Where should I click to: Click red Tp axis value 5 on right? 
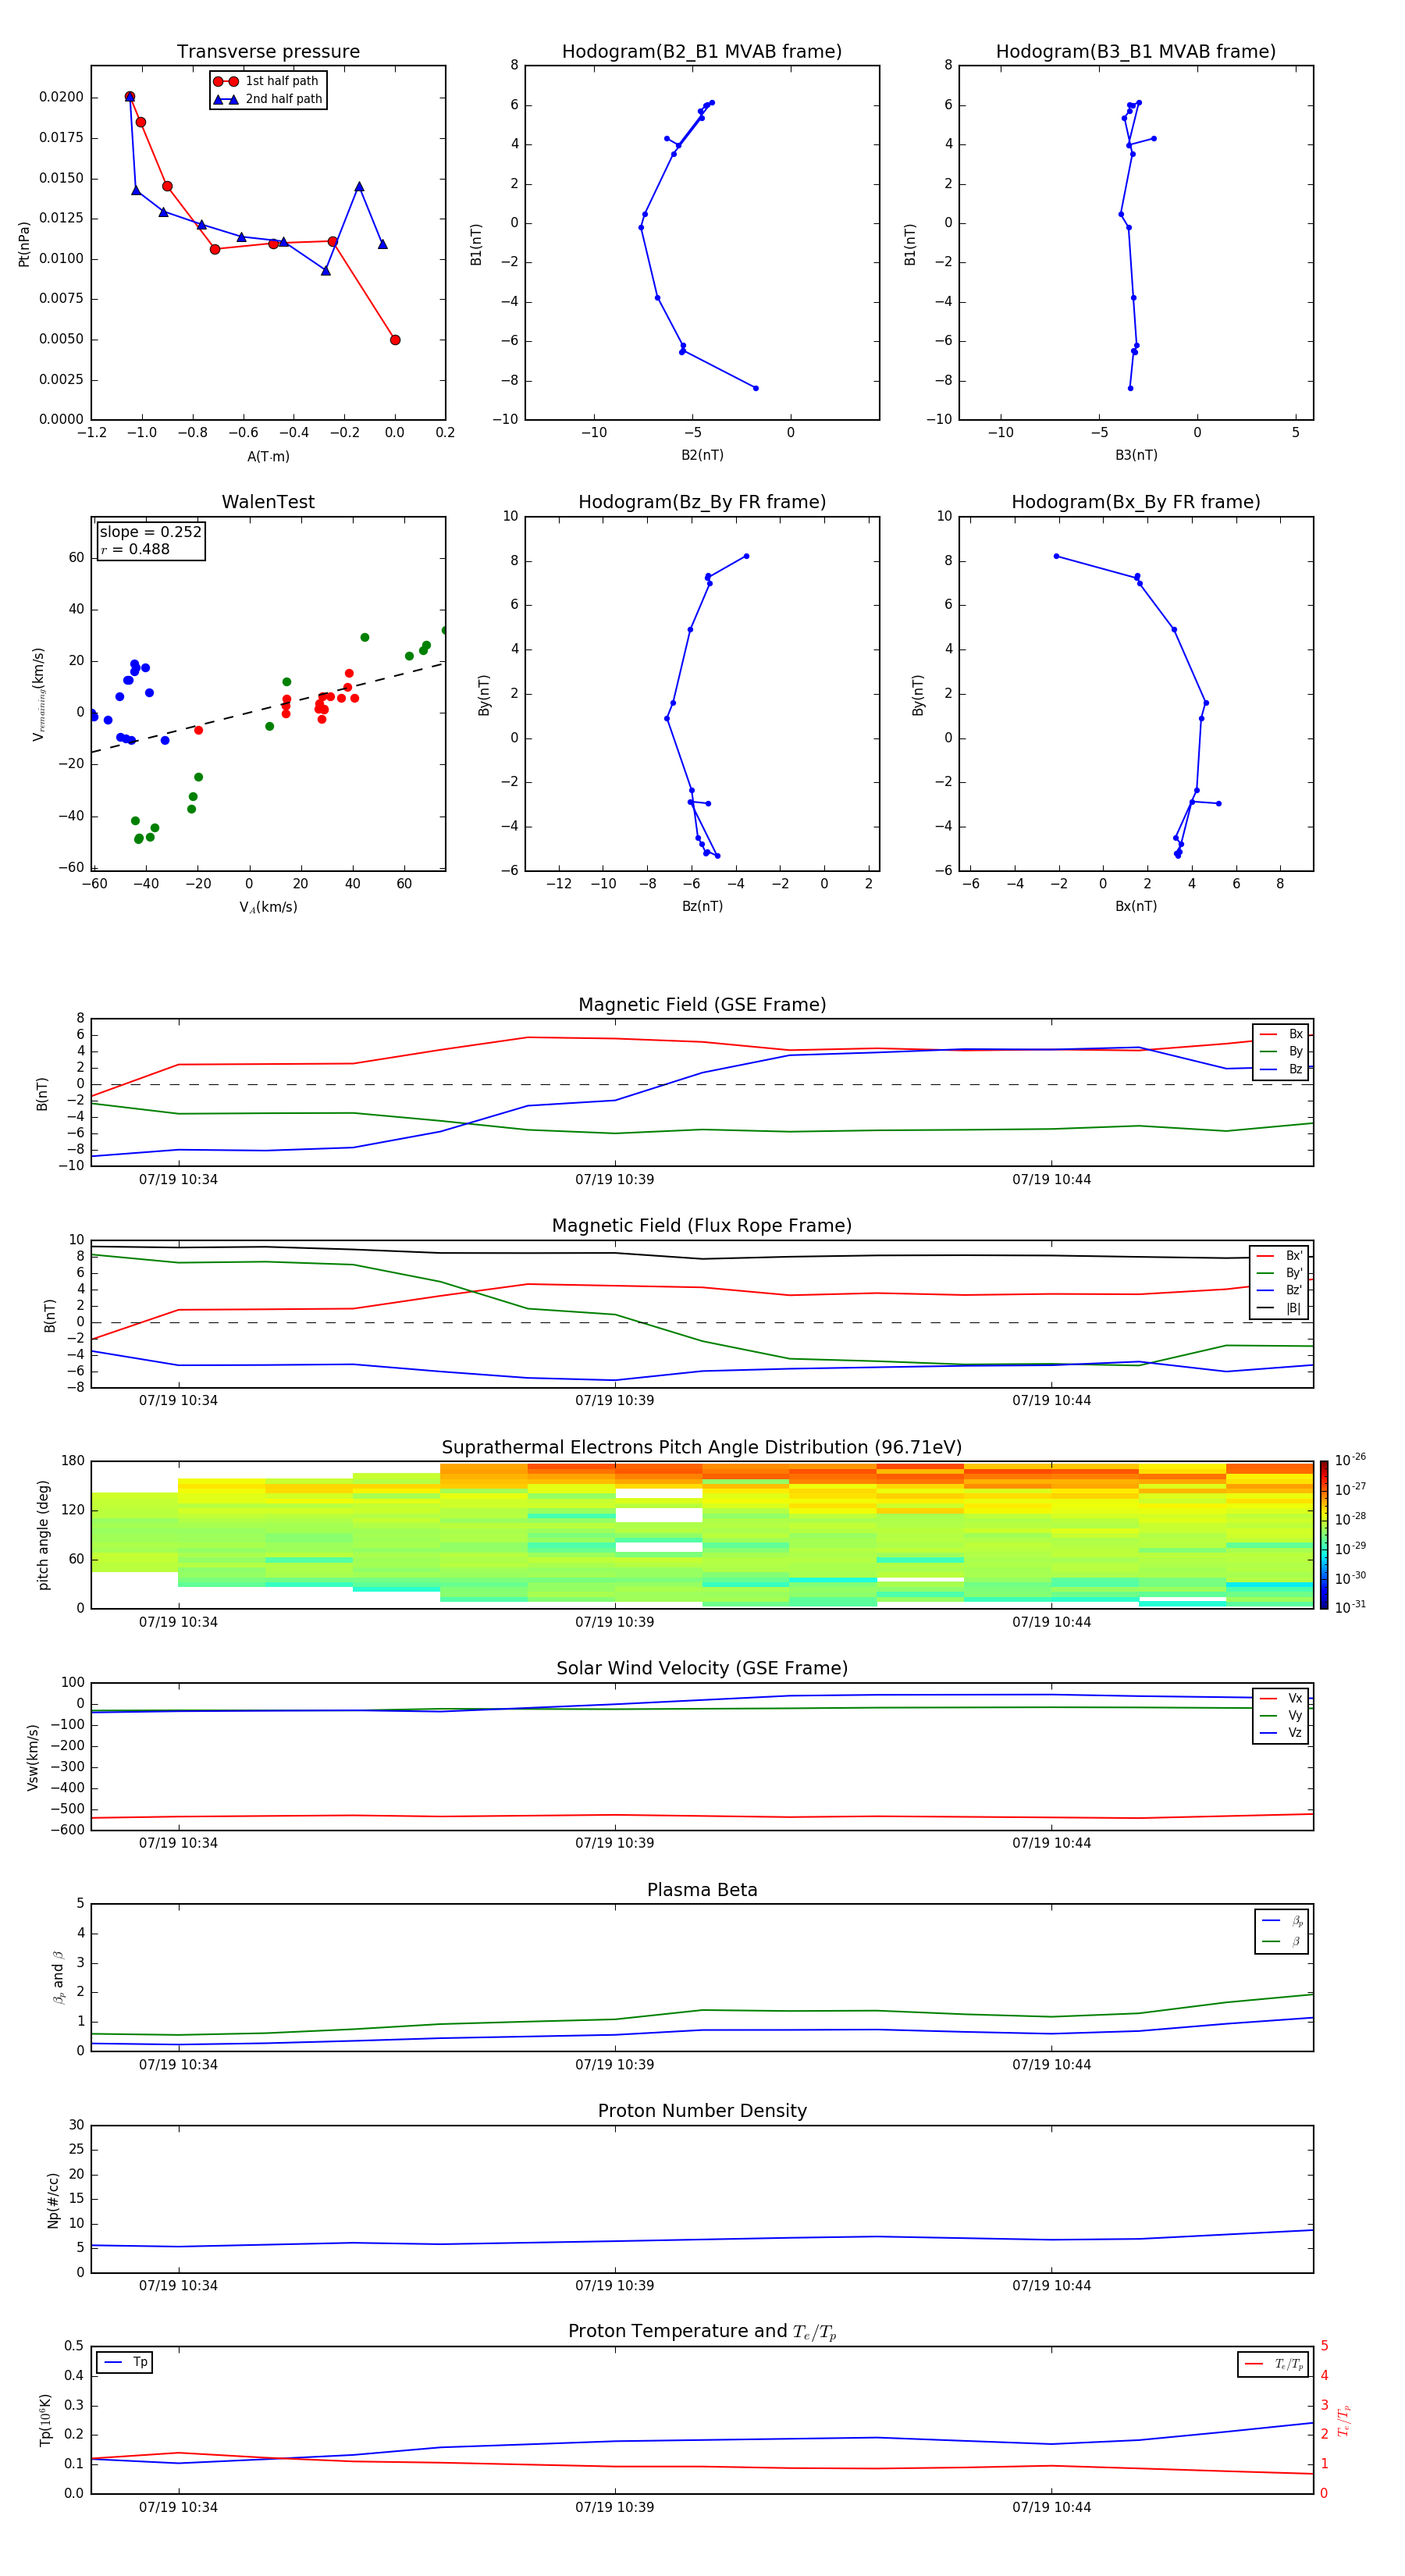(1324, 2346)
